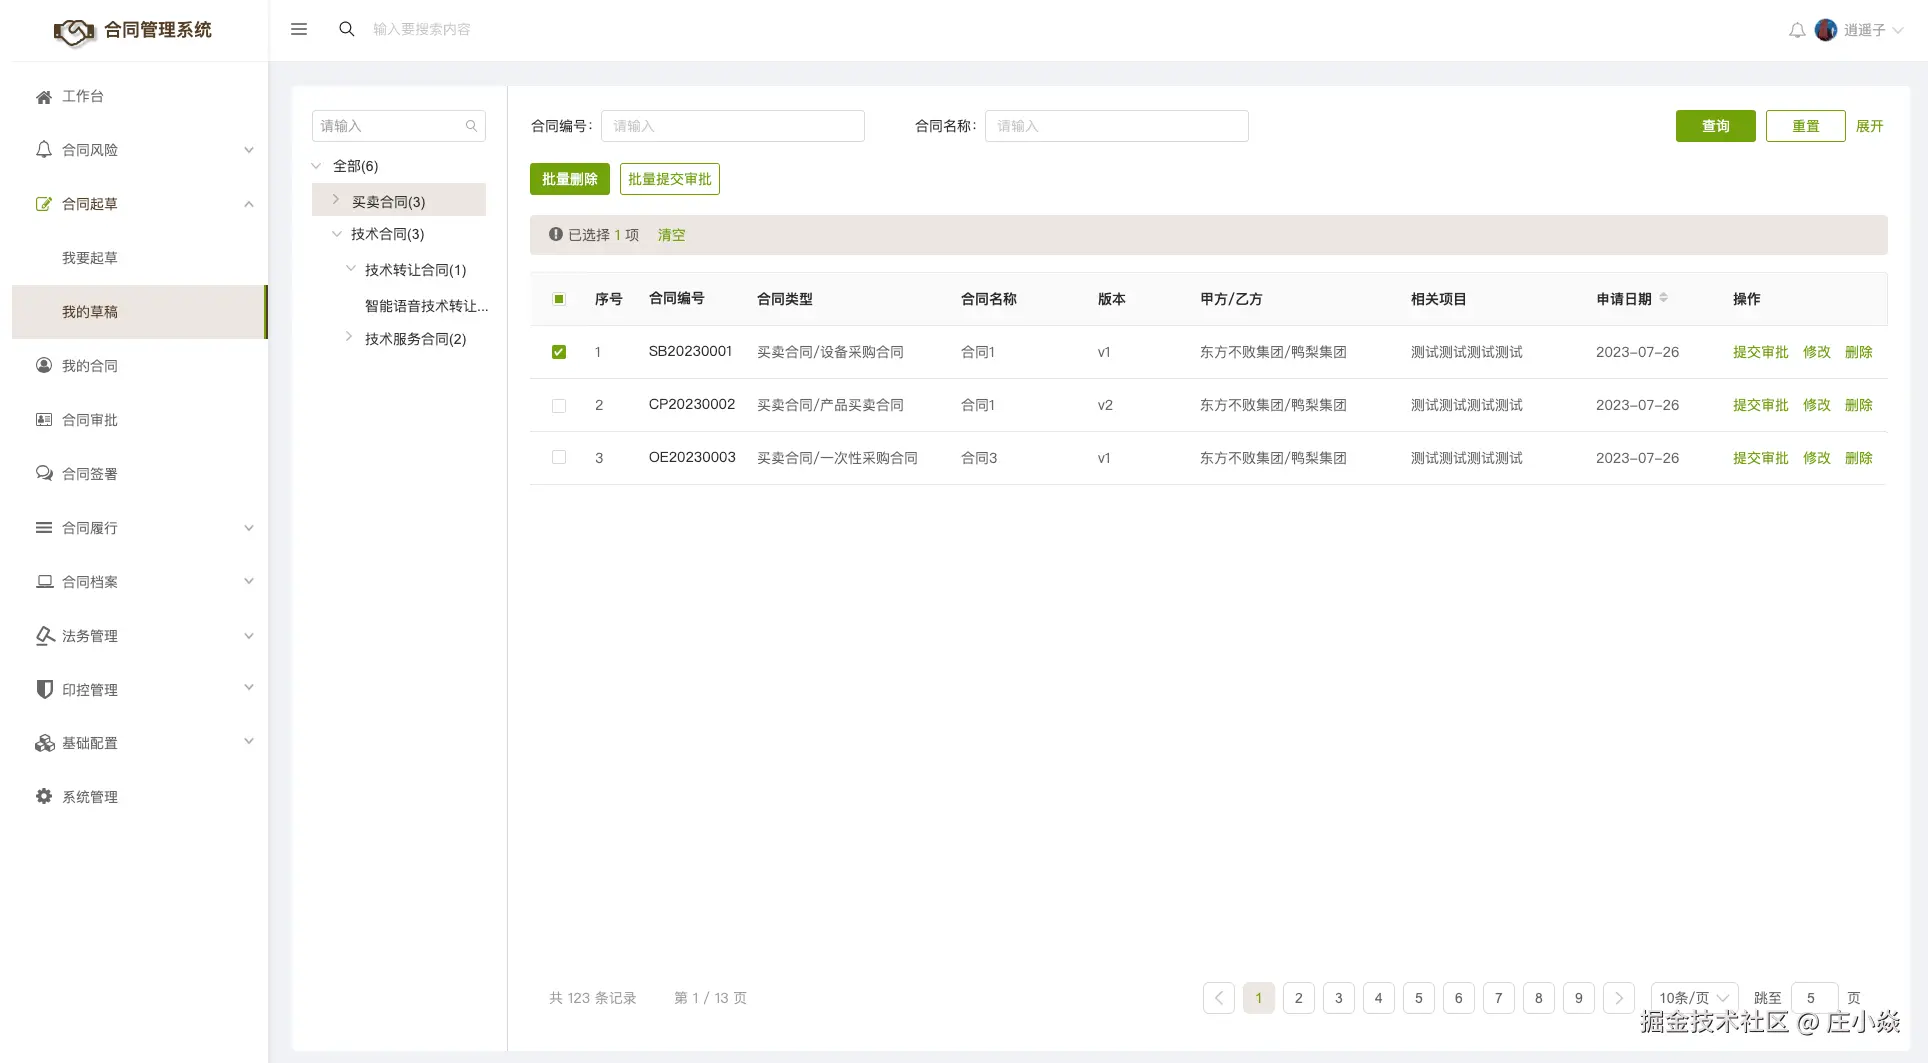Open 我要起草 submenu item
1928x1063 pixels.
(90, 258)
